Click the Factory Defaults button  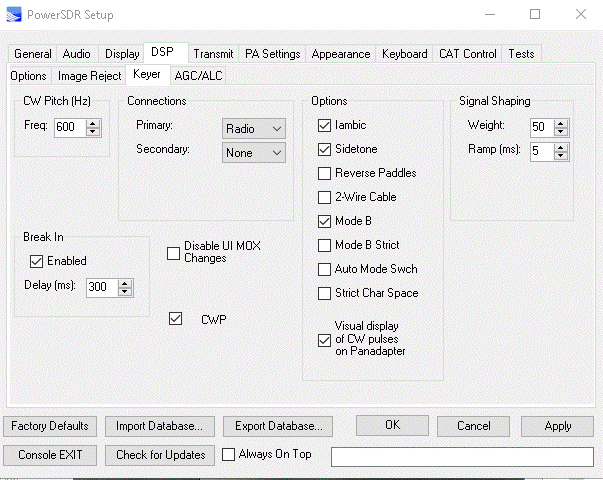click(50, 426)
